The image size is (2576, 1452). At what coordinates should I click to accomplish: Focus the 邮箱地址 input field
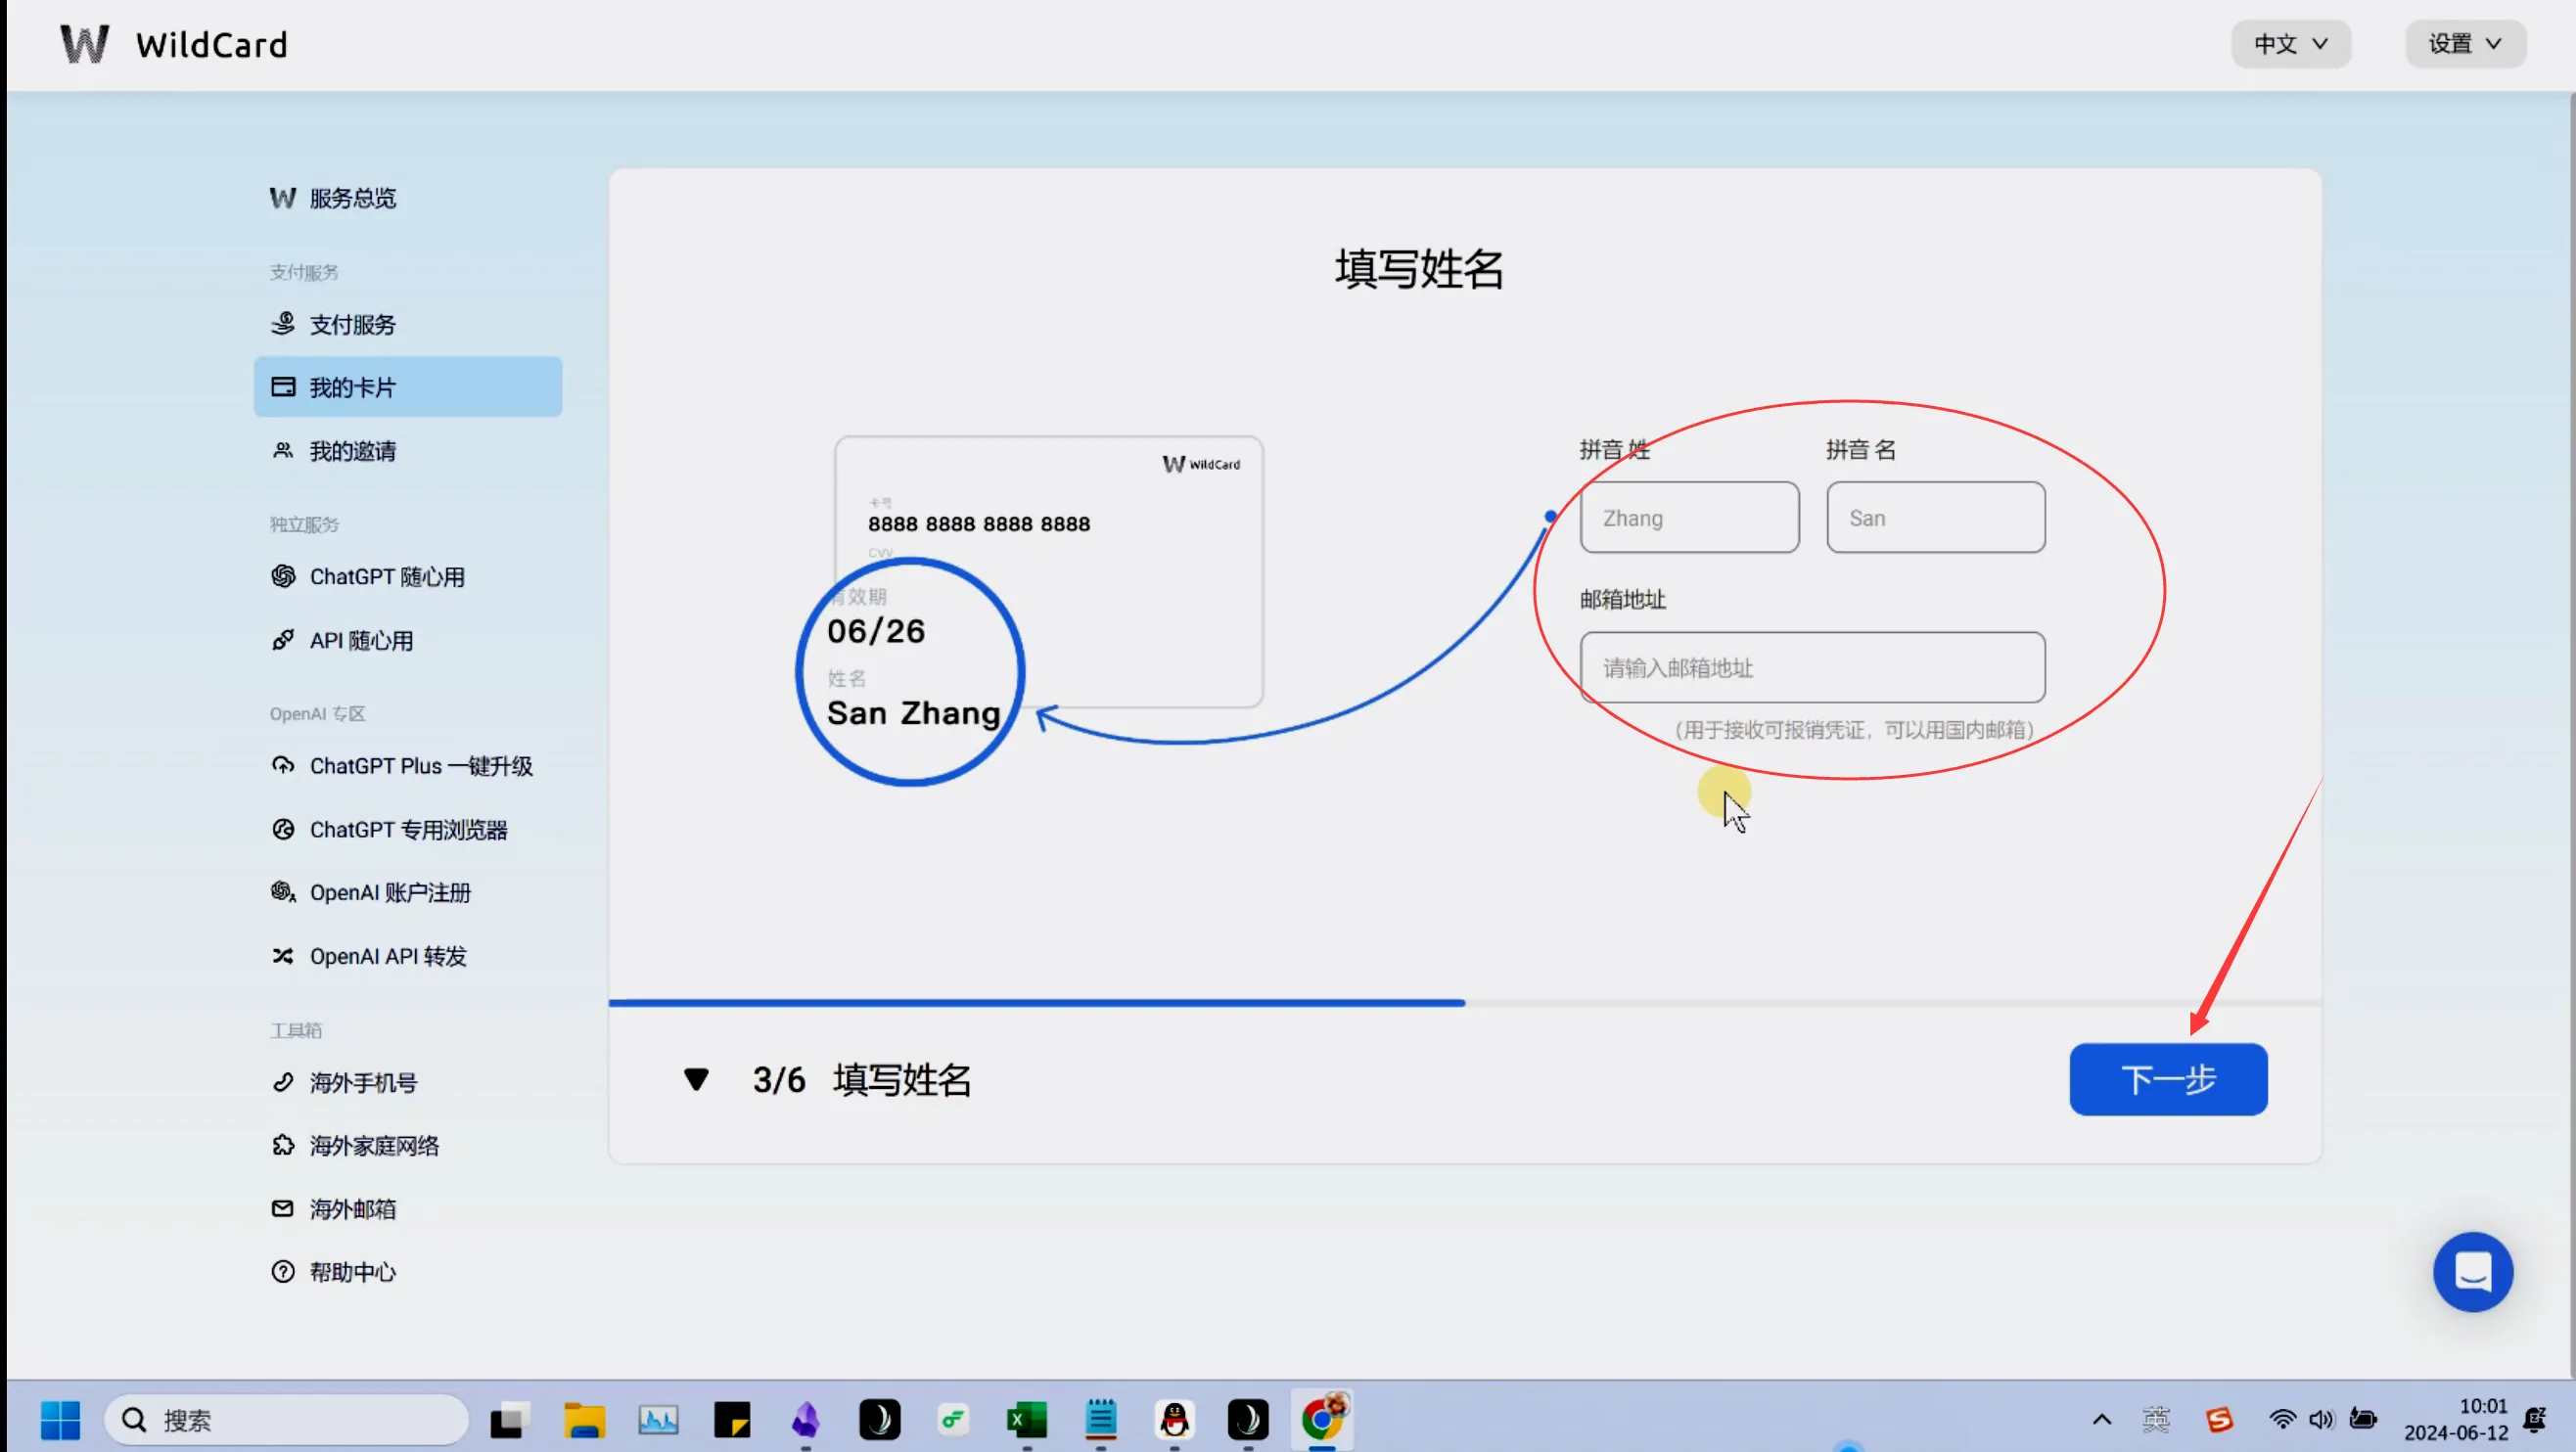[1812, 668]
